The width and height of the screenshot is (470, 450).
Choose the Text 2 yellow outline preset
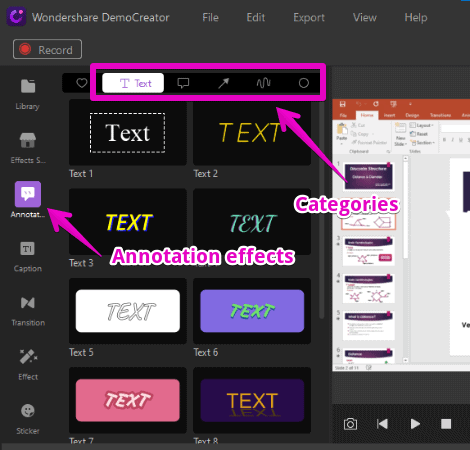point(252,133)
